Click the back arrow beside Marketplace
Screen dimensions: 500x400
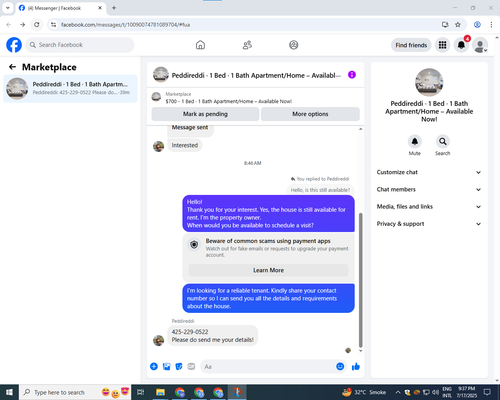pos(12,67)
